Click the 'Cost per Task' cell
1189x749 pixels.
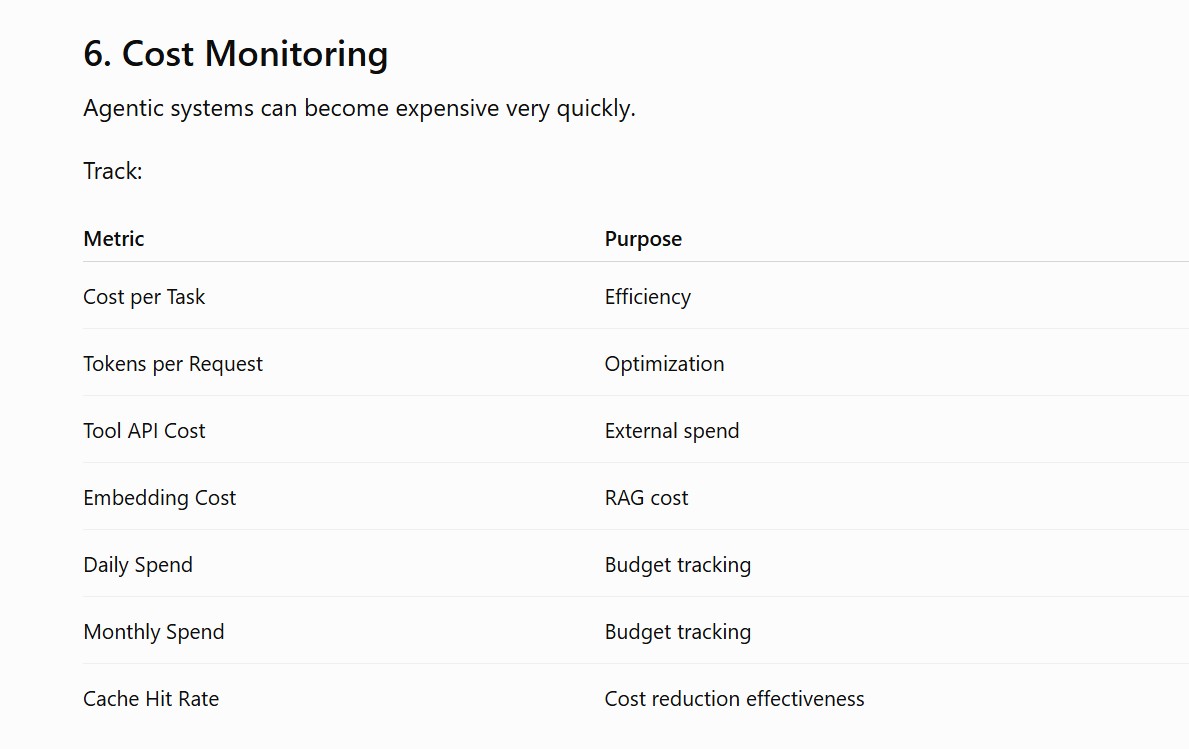coord(144,297)
